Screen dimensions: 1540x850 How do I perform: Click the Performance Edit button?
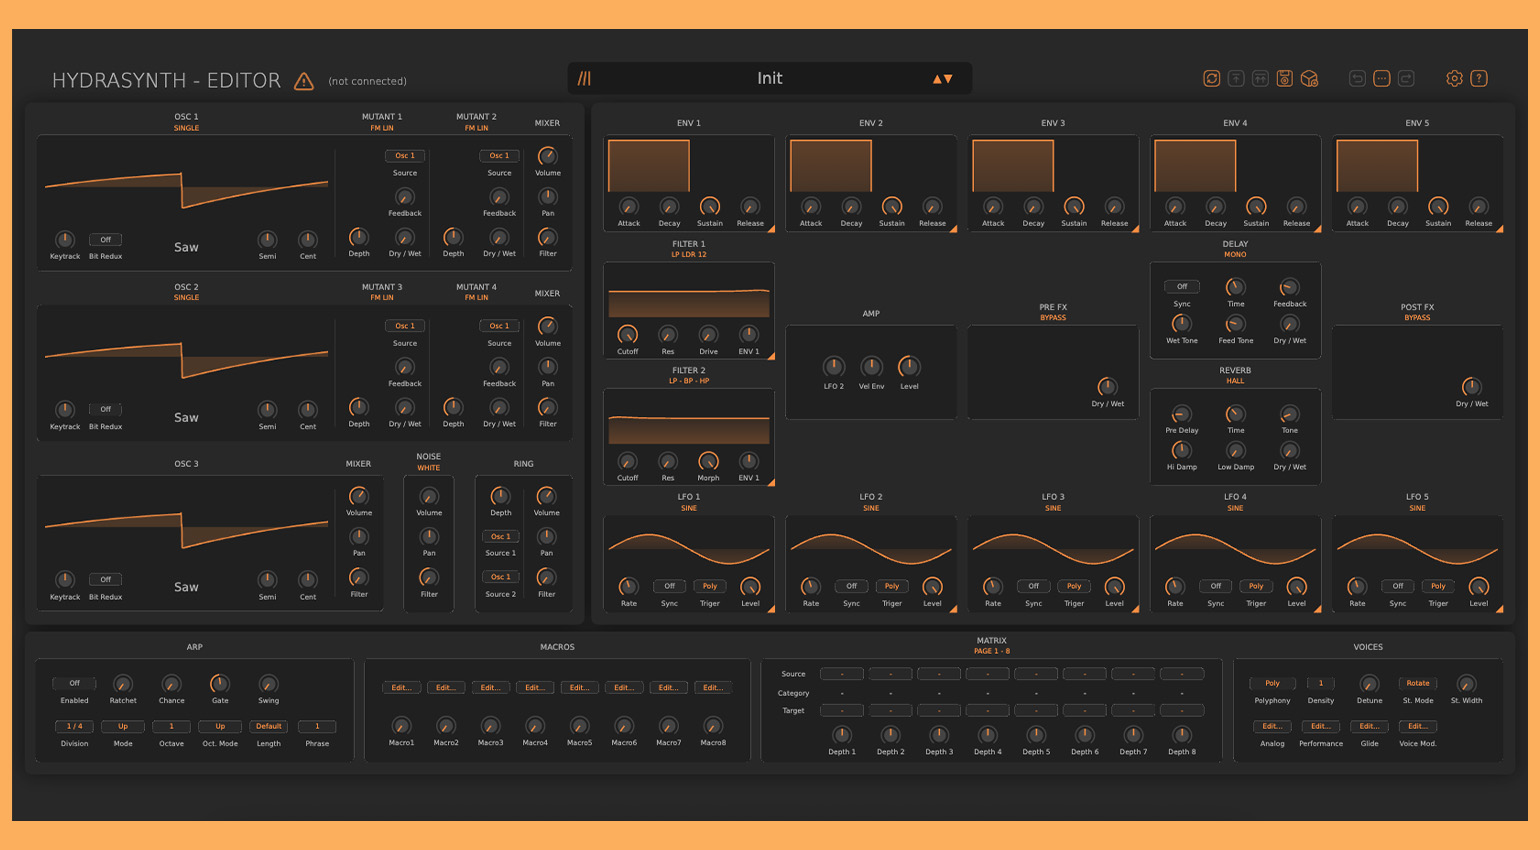(1321, 726)
